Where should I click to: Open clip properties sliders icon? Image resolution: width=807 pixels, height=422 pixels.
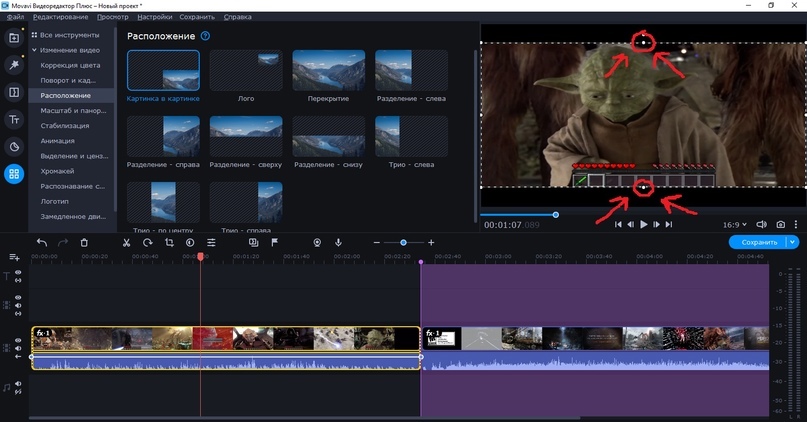pyautogui.click(x=211, y=242)
